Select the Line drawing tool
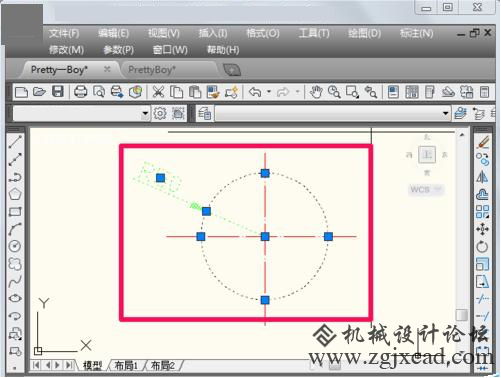Image resolution: width=501 pixels, height=378 pixels. 15,142
